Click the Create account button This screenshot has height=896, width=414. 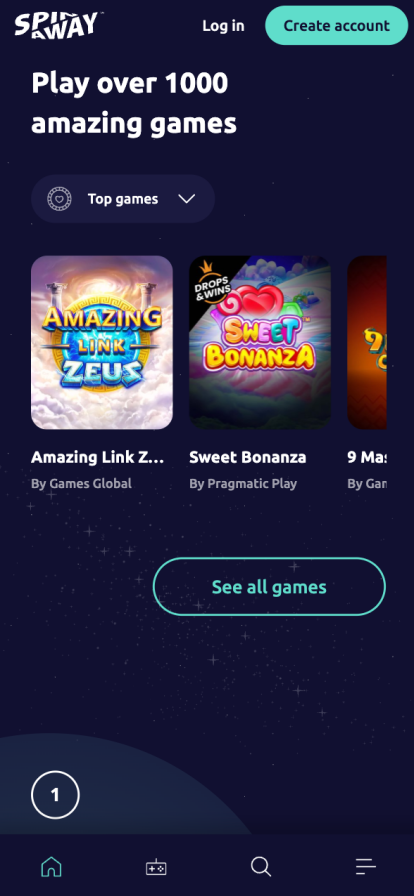coord(336,26)
